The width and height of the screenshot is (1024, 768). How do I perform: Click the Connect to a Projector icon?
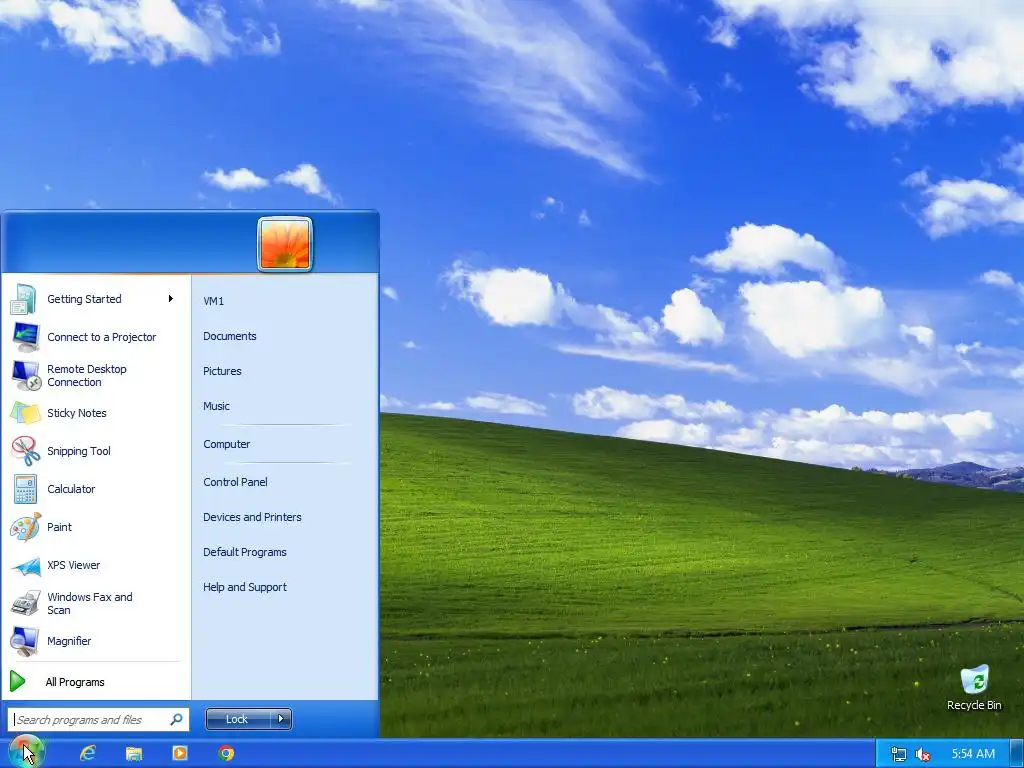pos(25,337)
